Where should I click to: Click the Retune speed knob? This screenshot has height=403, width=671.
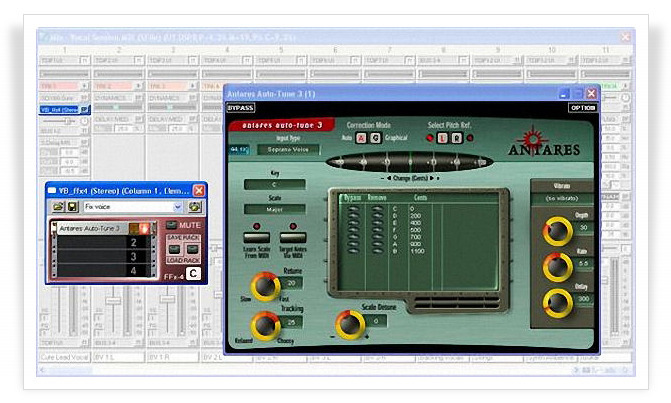click(x=265, y=287)
